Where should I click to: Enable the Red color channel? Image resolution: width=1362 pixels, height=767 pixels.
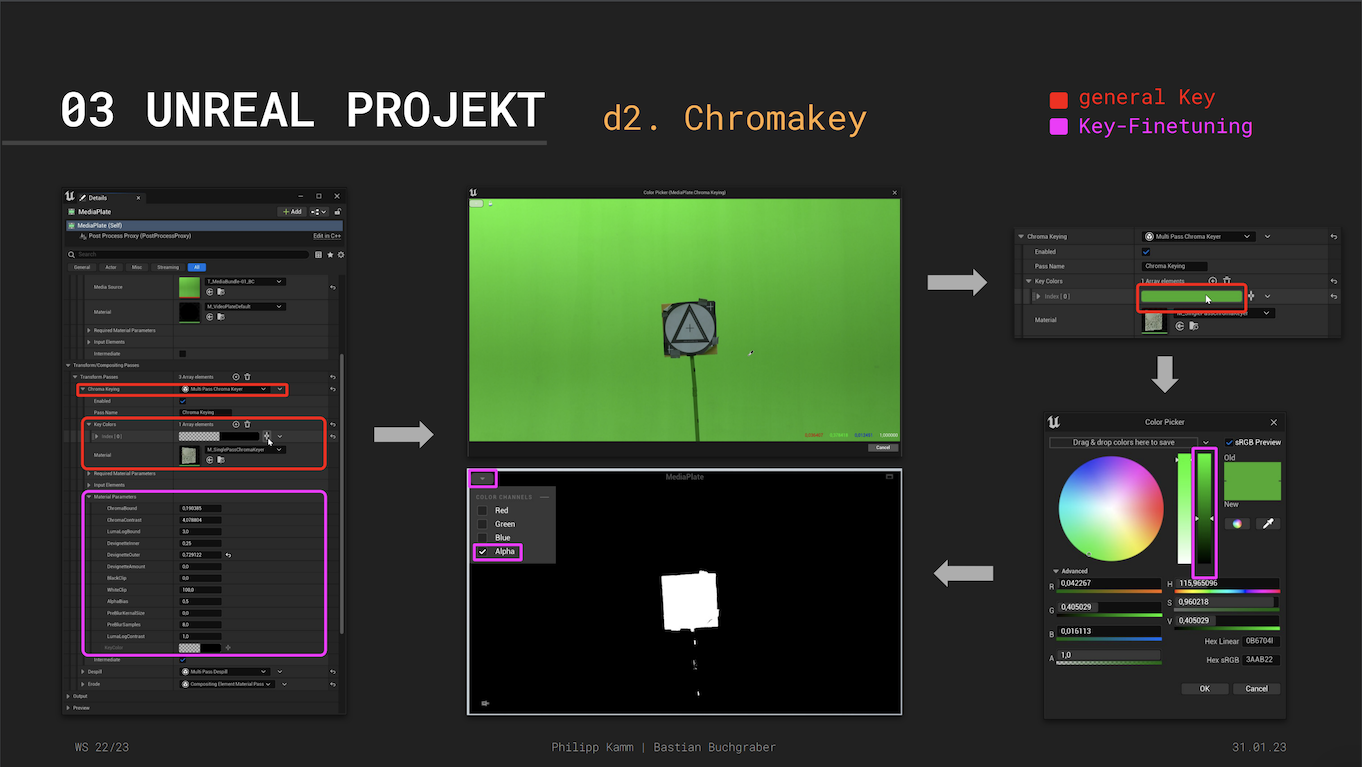click(x=483, y=511)
